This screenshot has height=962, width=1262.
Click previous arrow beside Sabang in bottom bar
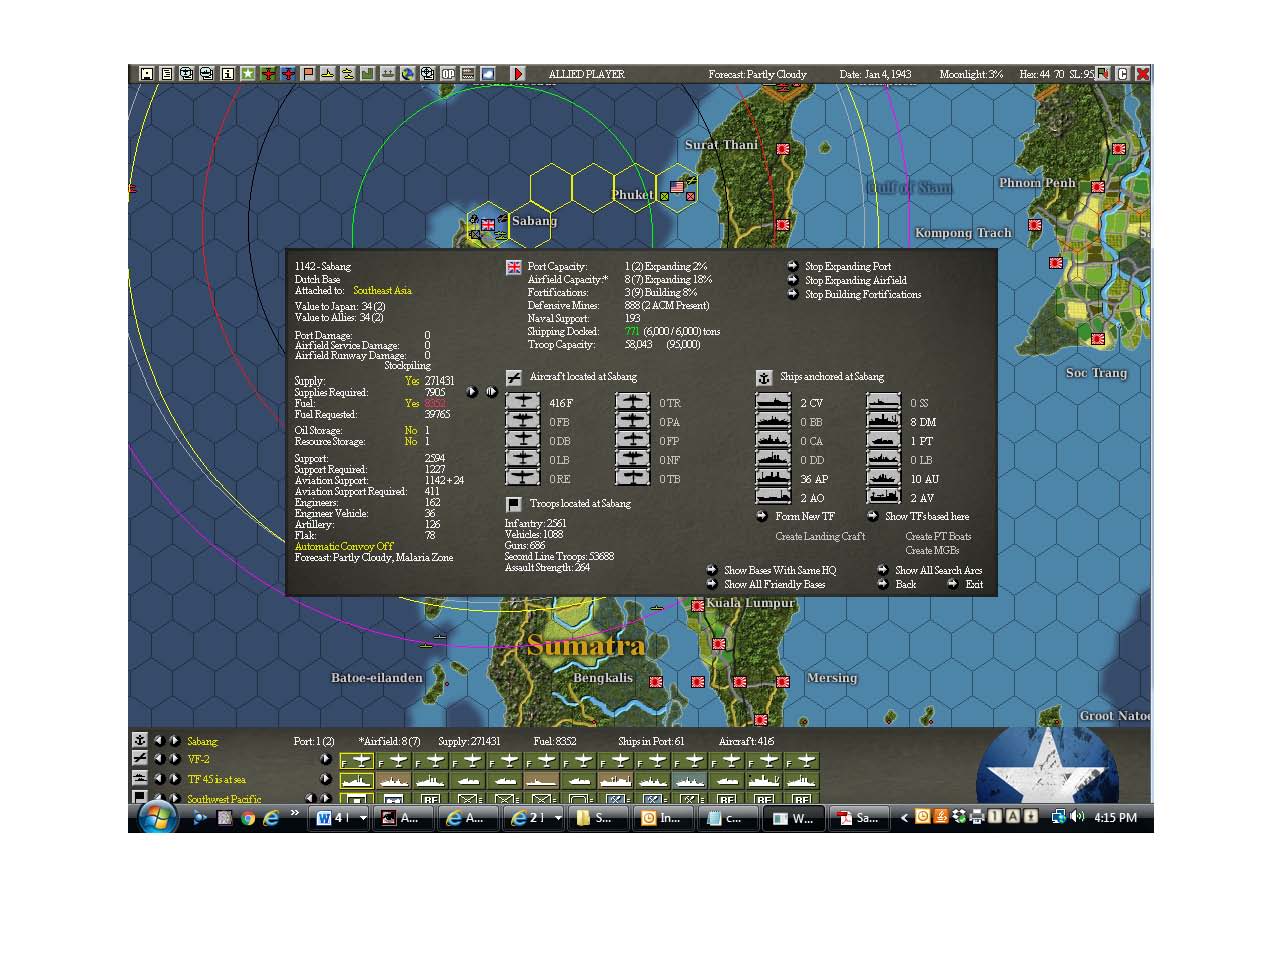point(160,741)
